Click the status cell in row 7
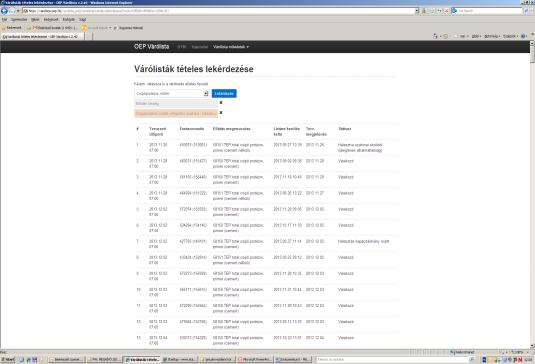 pos(363,241)
